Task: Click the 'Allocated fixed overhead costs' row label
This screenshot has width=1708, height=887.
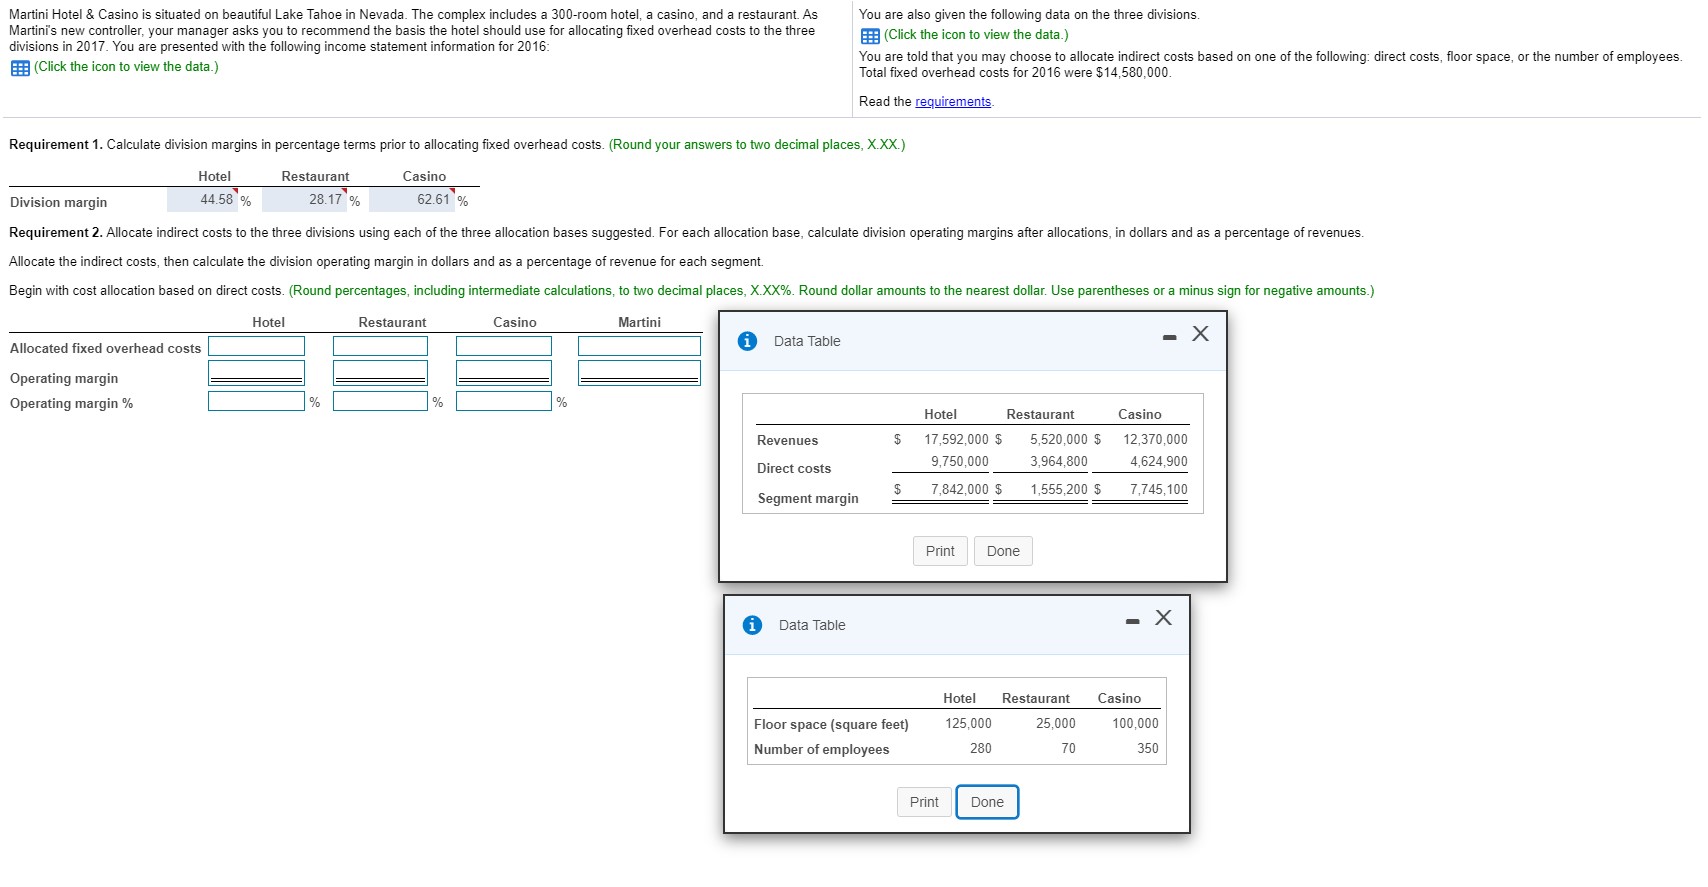Action: point(105,349)
